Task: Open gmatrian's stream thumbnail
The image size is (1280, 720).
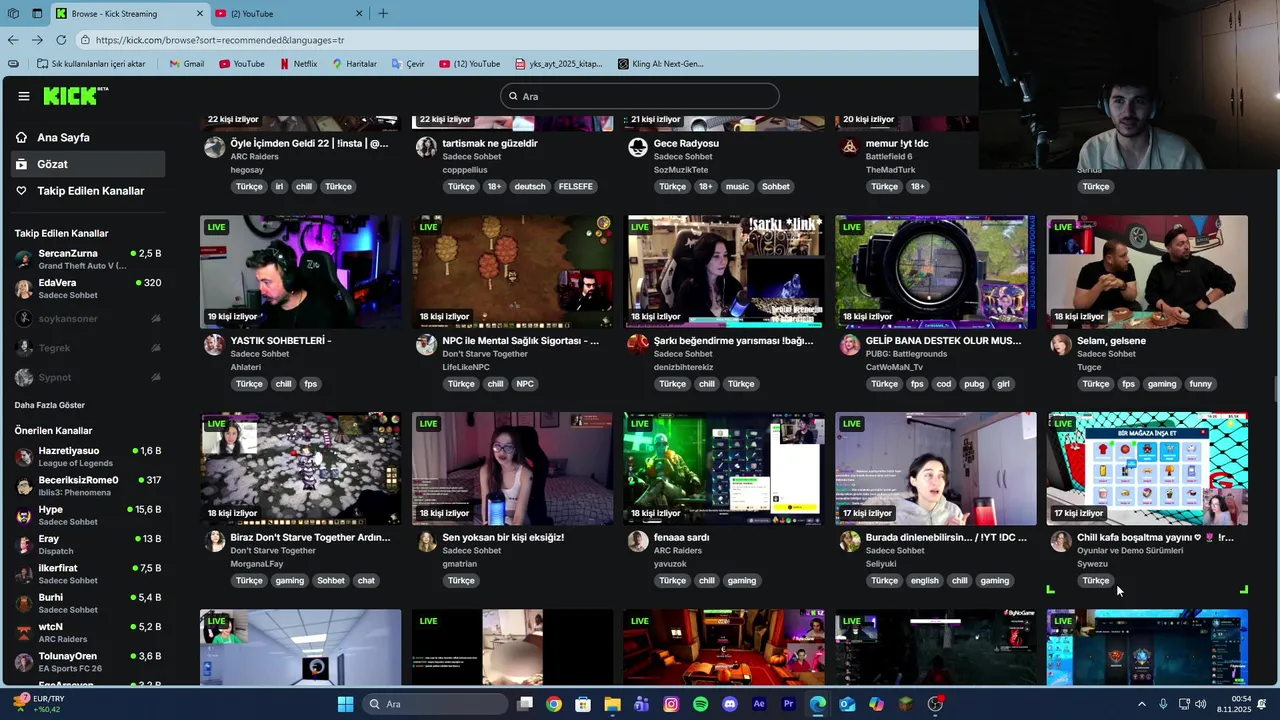Action: 512,469
